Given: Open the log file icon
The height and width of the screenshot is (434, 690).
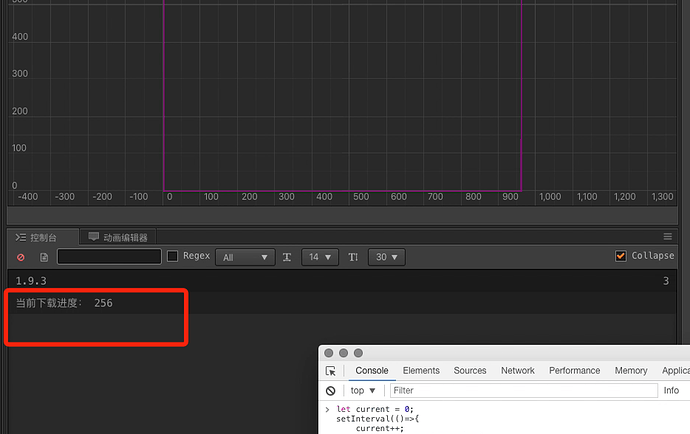Looking at the screenshot, I should coord(44,257).
